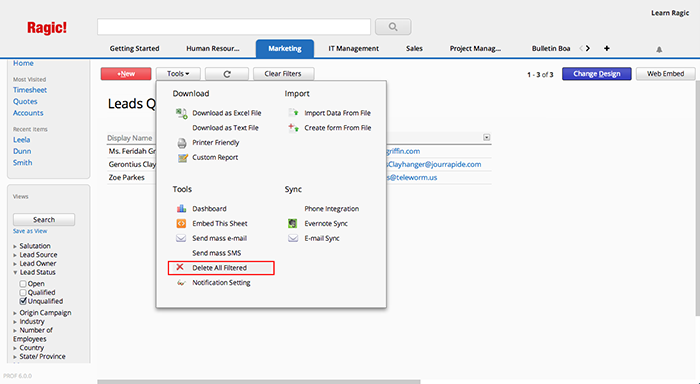Open the Custom Report icon

coord(182,158)
